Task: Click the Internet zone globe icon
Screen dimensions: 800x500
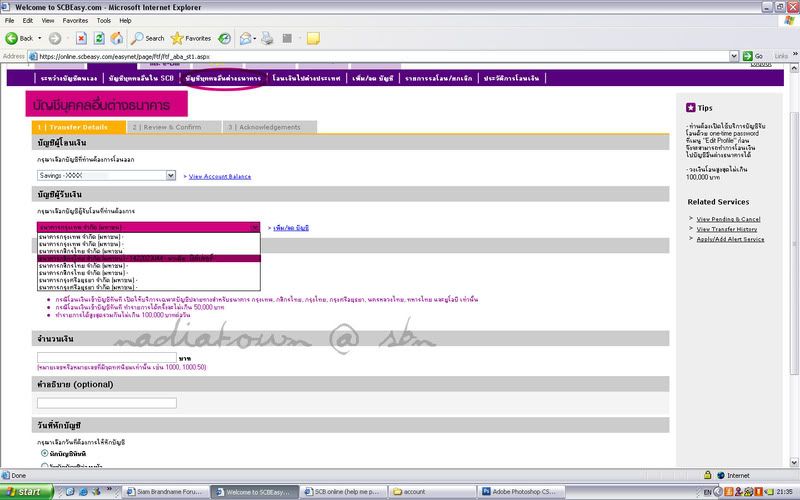Action: point(720,475)
